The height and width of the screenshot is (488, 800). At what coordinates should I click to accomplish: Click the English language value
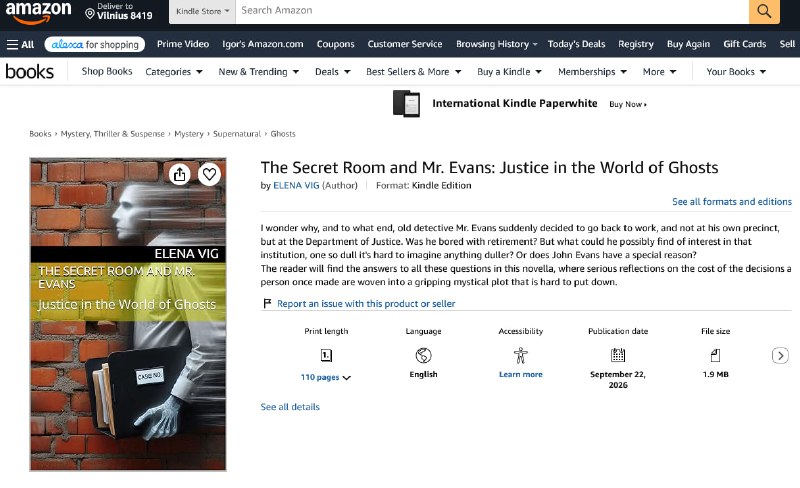[423, 374]
